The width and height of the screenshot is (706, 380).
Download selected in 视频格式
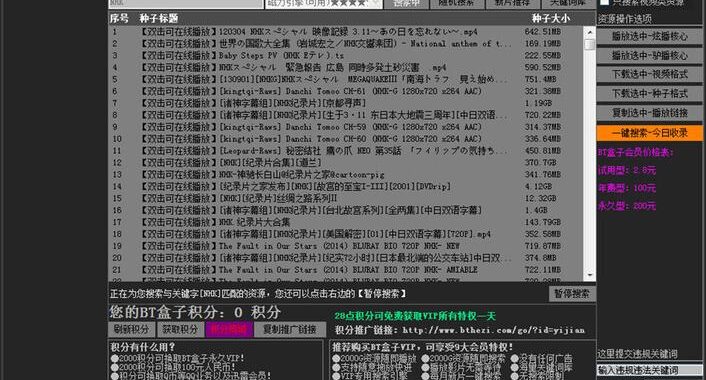[x=649, y=74]
